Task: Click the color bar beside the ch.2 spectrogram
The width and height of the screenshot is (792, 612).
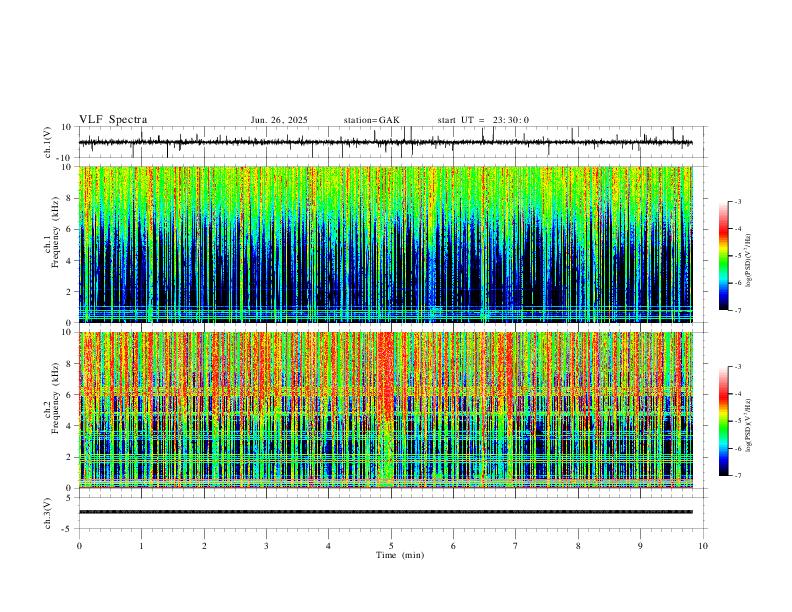Action: (x=723, y=421)
